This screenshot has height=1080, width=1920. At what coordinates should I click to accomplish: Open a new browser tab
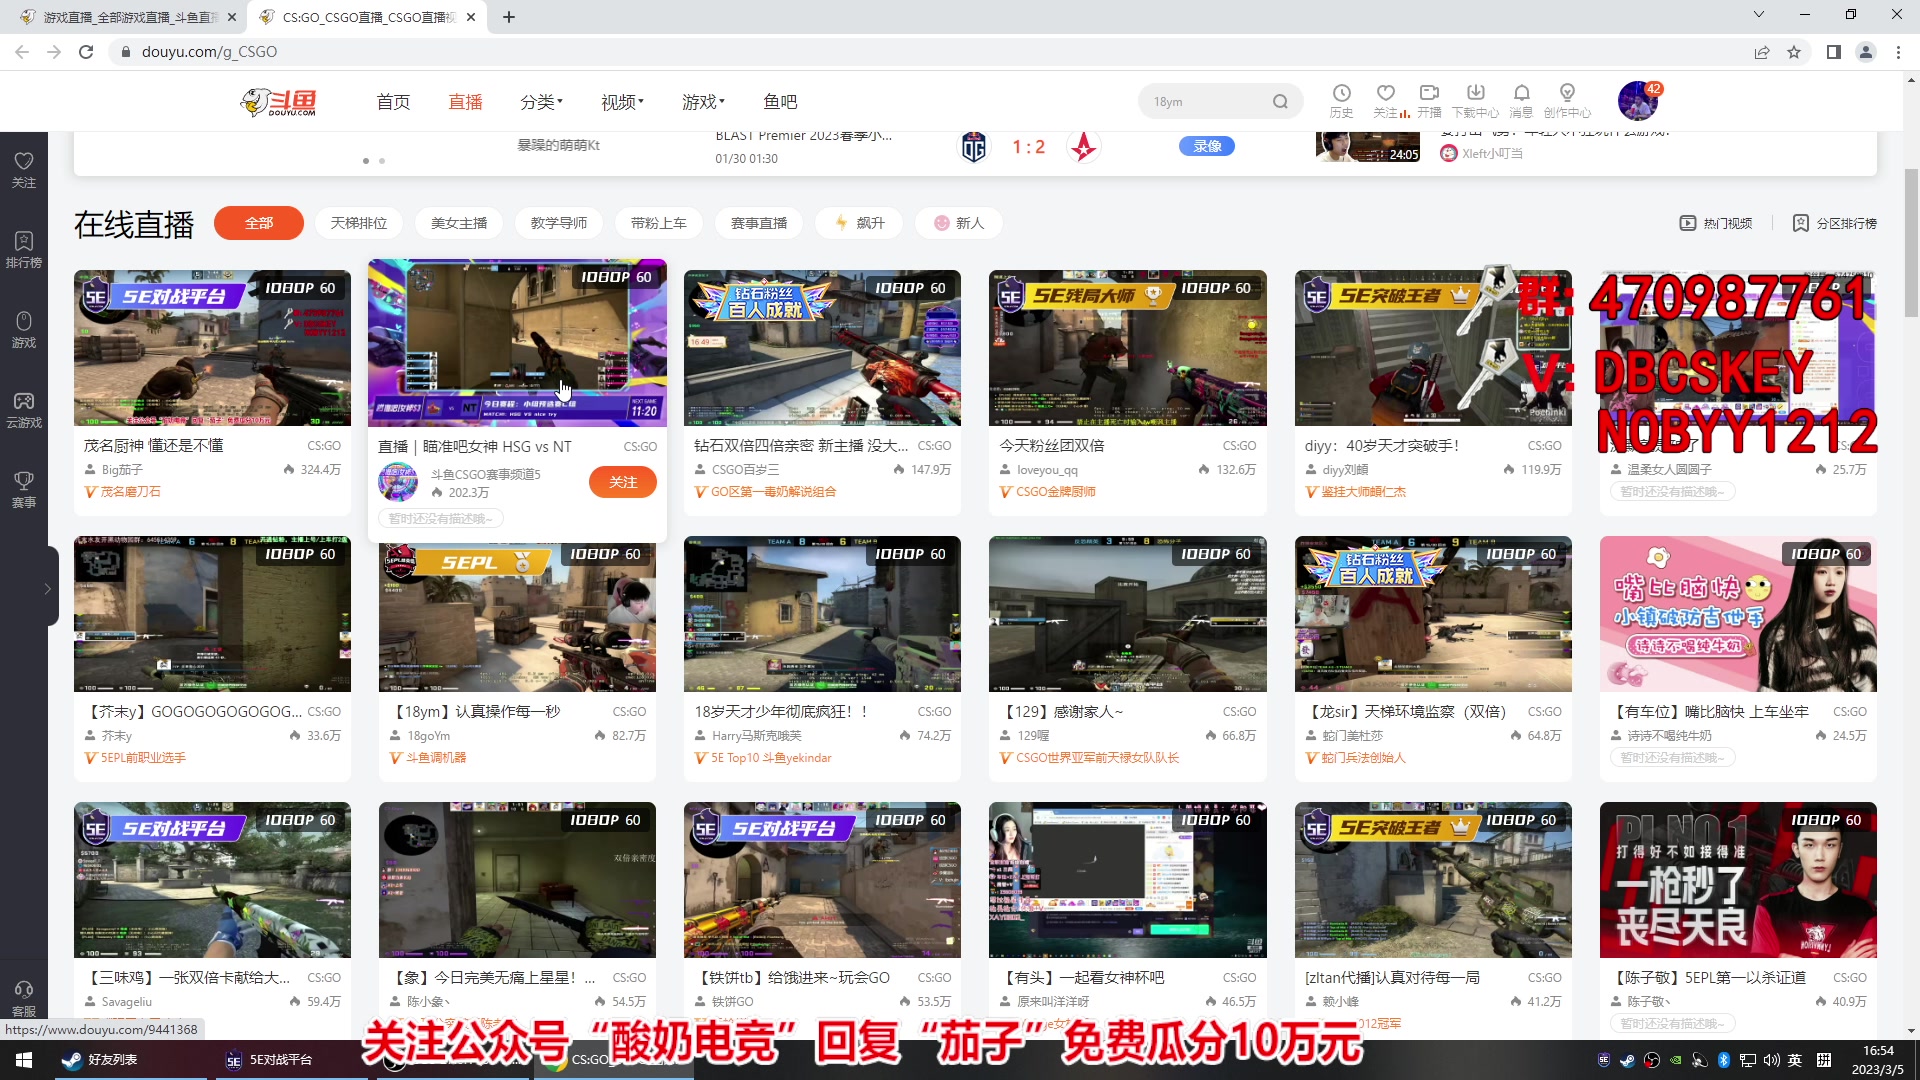[x=508, y=17]
